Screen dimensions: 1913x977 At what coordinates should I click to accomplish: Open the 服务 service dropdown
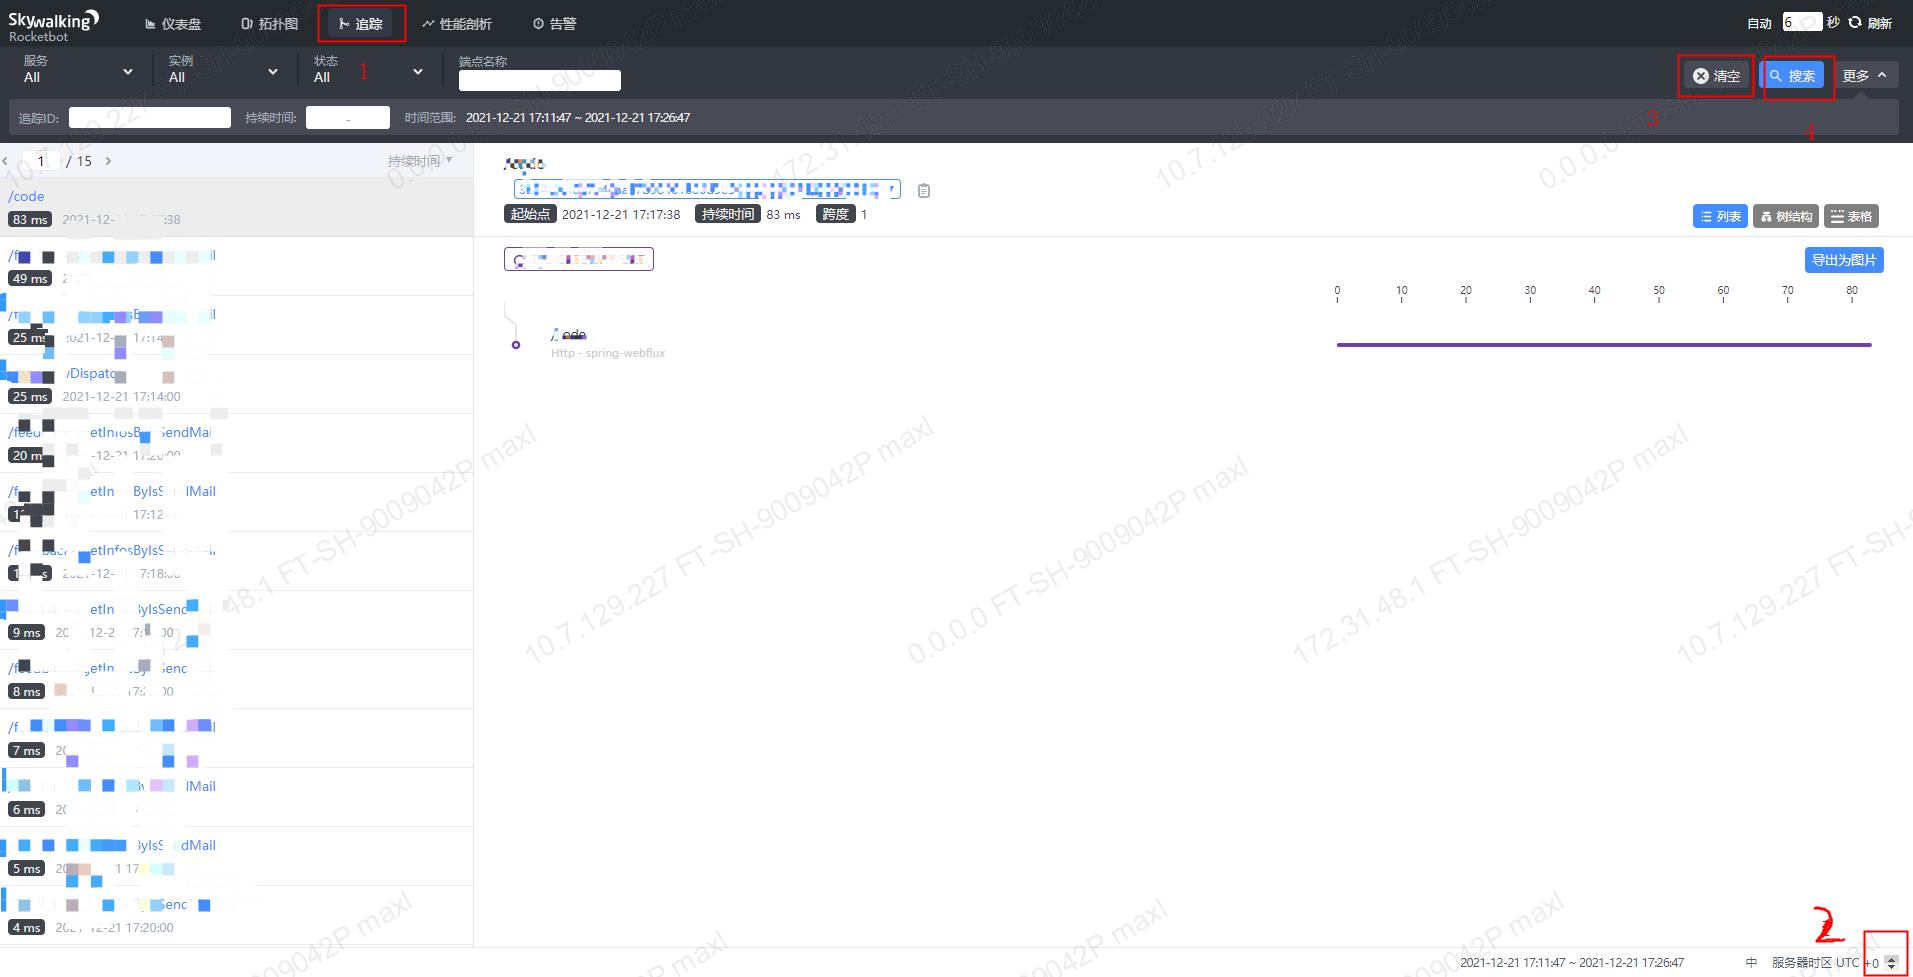(x=128, y=71)
